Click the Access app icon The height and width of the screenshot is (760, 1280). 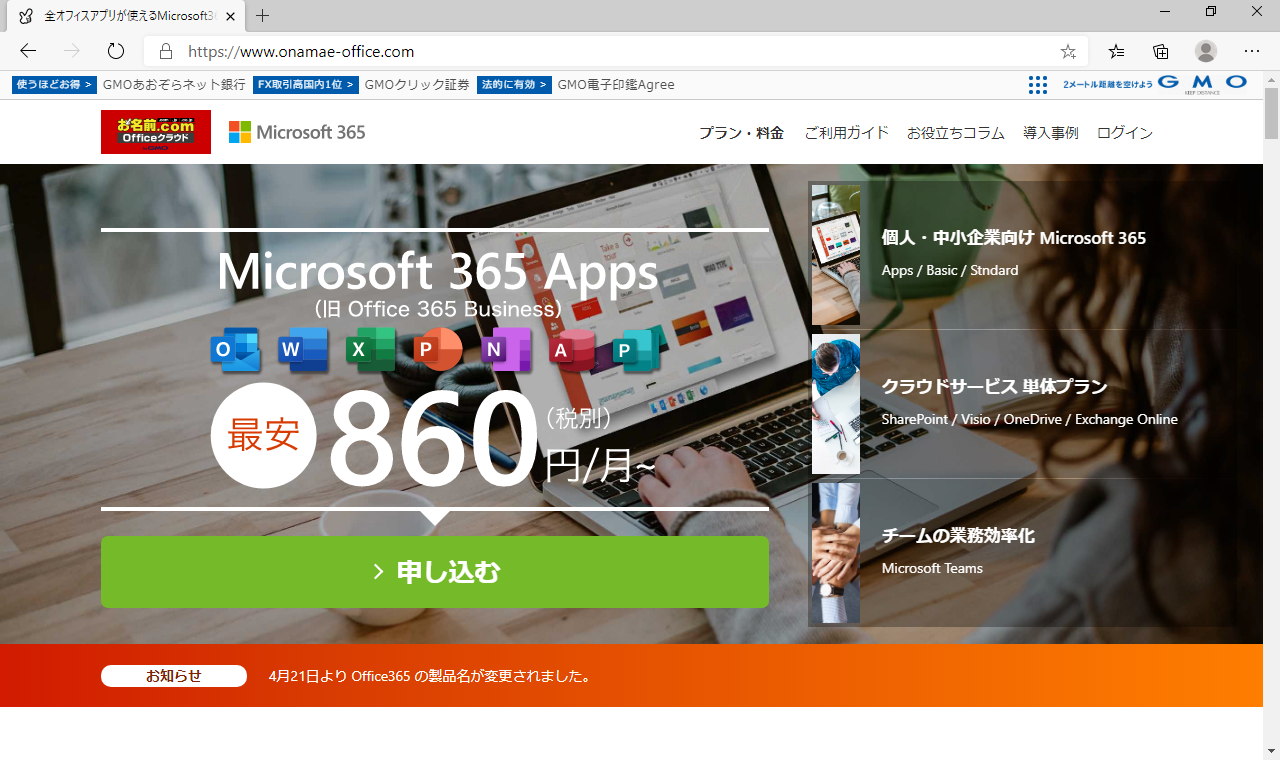(x=573, y=350)
